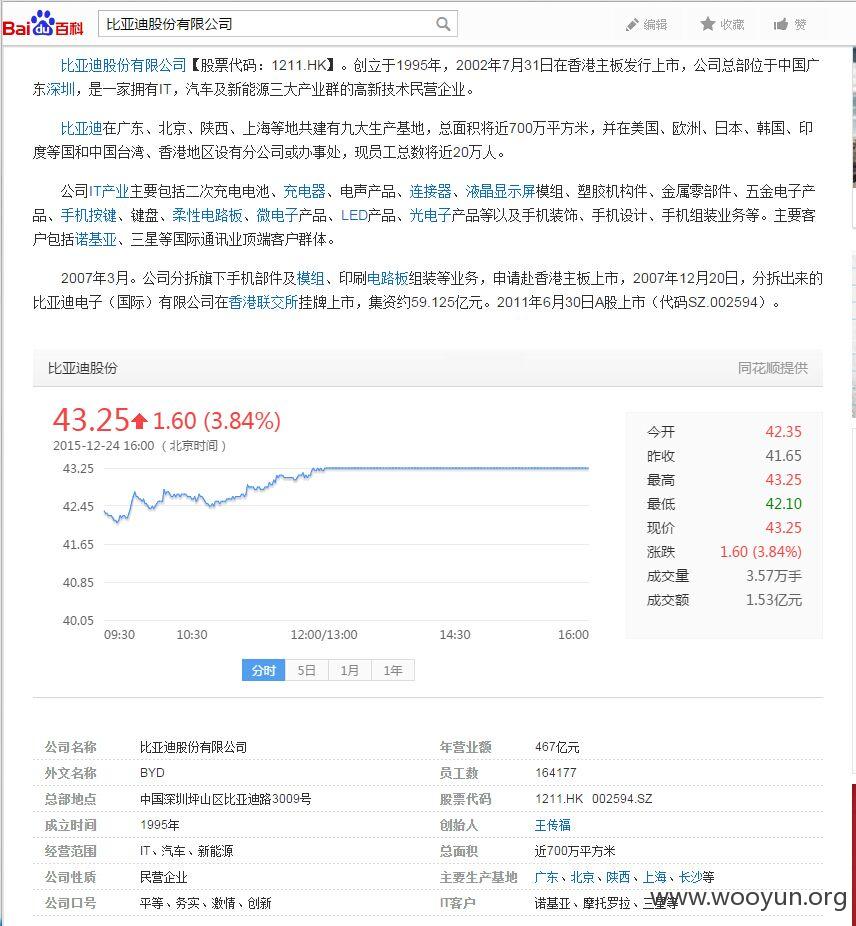Click the large stock price 43.25
Screen dimensions: 856x926
(x=91, y=420)
